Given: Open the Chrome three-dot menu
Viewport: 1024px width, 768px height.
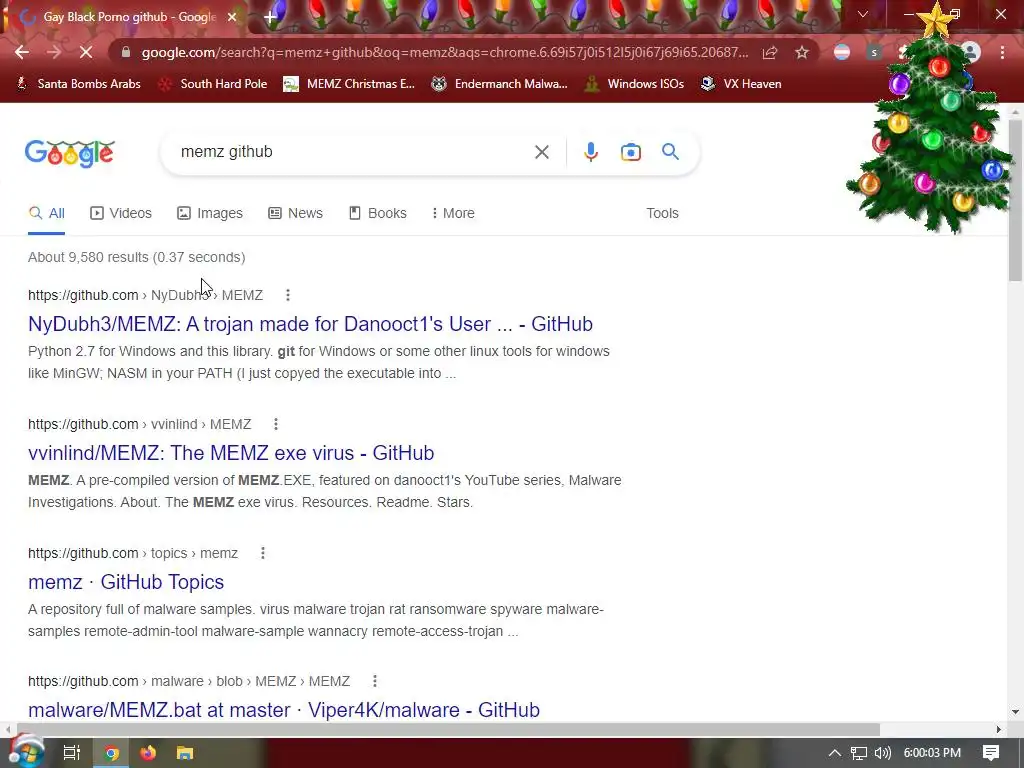Looking at the screenshot, I should pos(1002,52).
